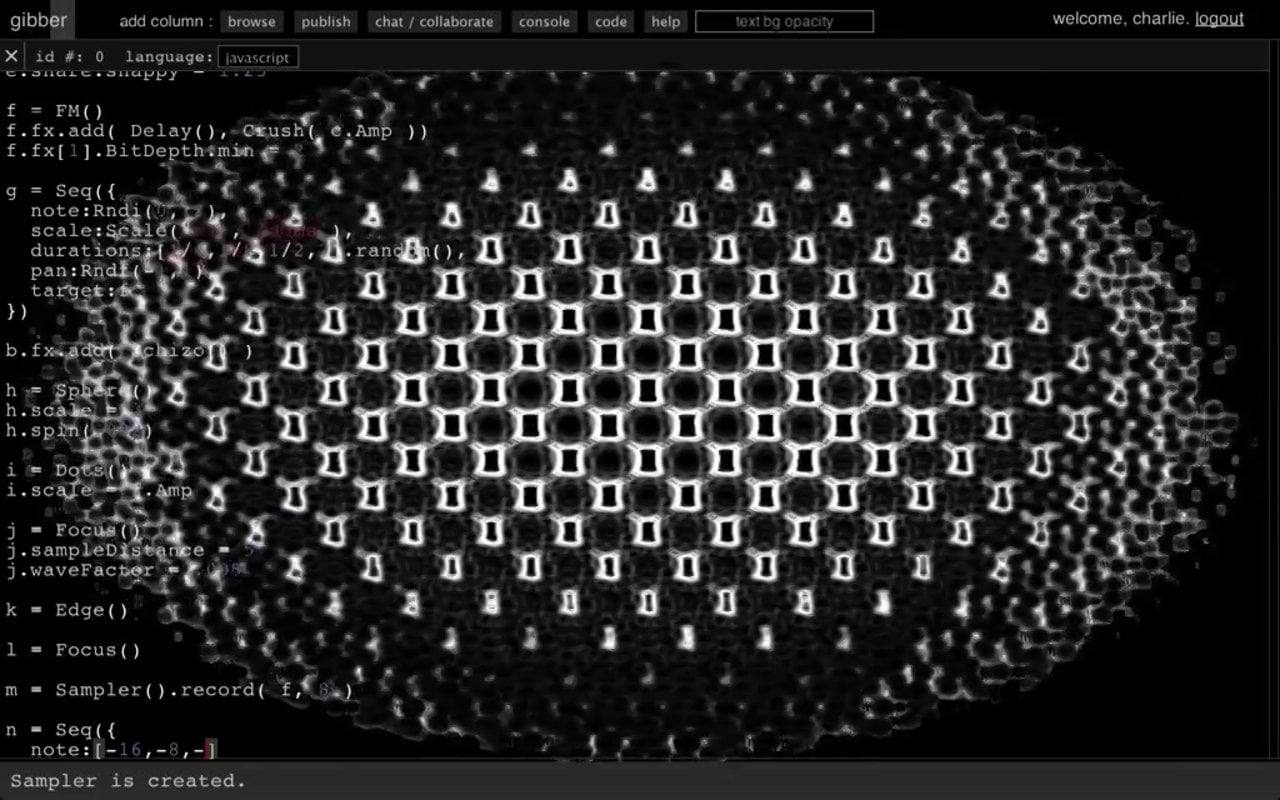Adjust the text bg opacity slider
The width and height of the screenshot is (1280, 800).
point(784,21)
